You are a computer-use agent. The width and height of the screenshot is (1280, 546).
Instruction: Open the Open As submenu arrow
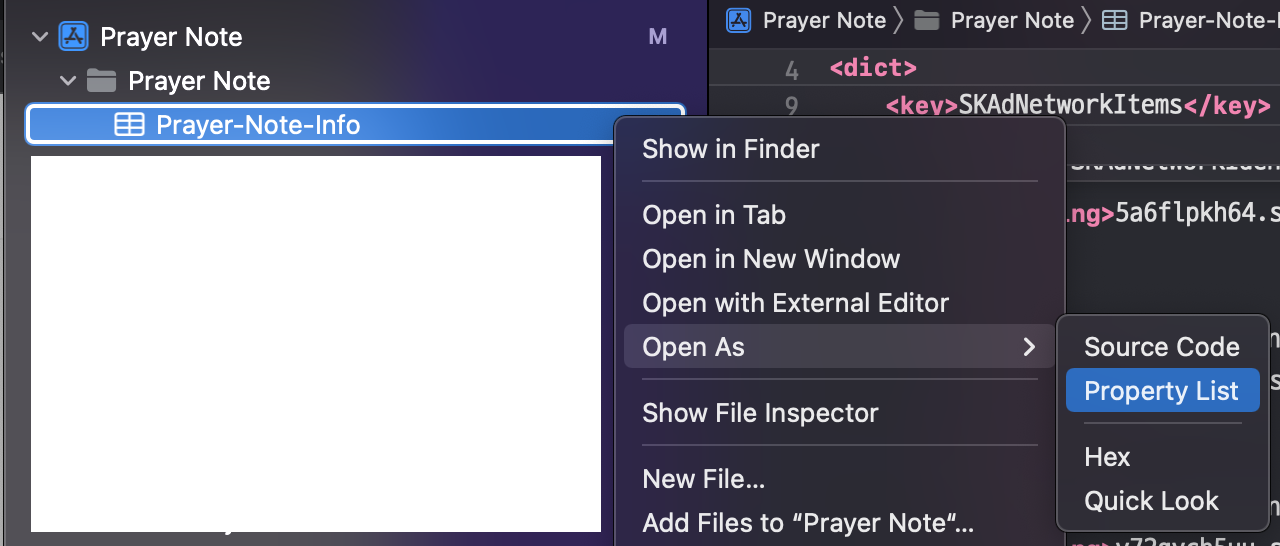click(x=1028, y=347)
